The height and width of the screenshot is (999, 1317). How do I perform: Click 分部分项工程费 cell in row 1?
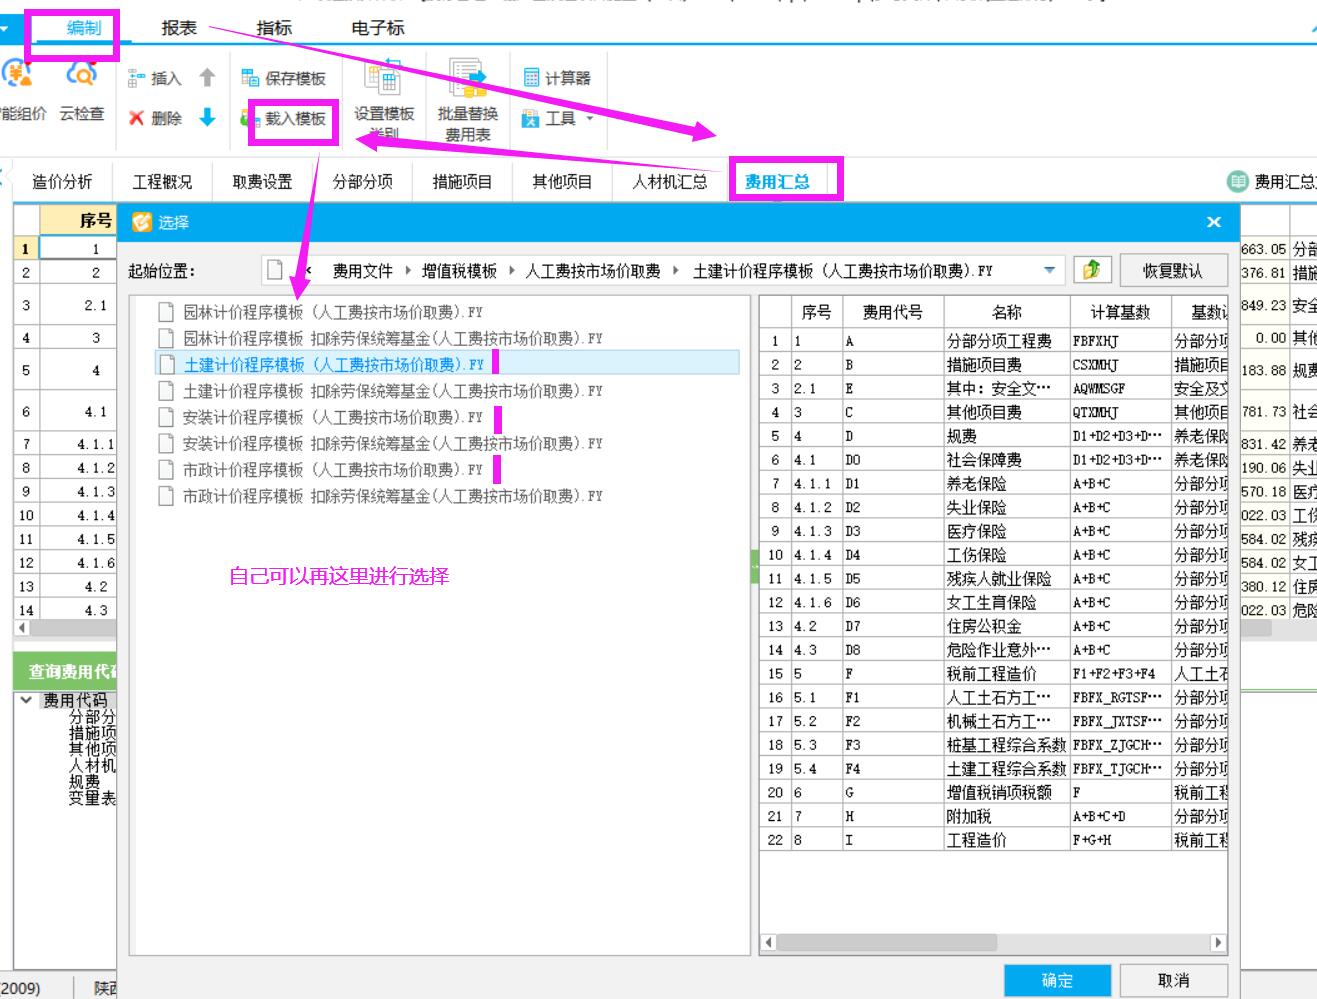[x=1006, y=341]
